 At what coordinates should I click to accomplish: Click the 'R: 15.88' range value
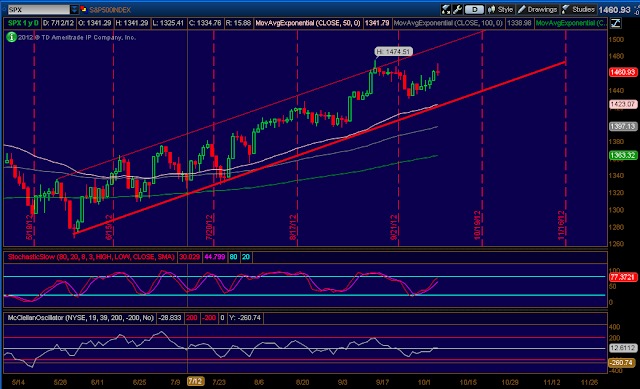click(x=238, y=23)
